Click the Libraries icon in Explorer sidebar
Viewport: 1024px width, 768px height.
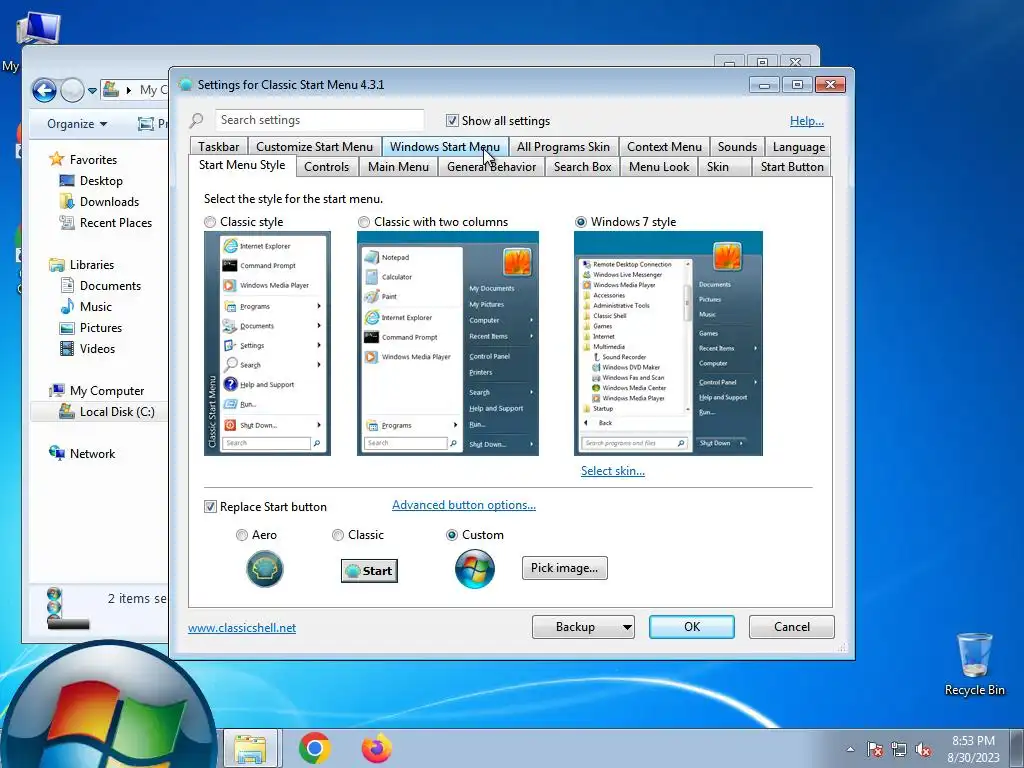tap(57, 264)
